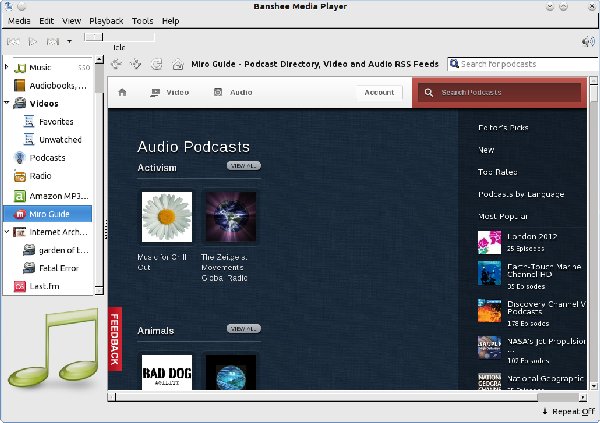
Task: Open Fatal Error archive item
Action: click(51, 268)
